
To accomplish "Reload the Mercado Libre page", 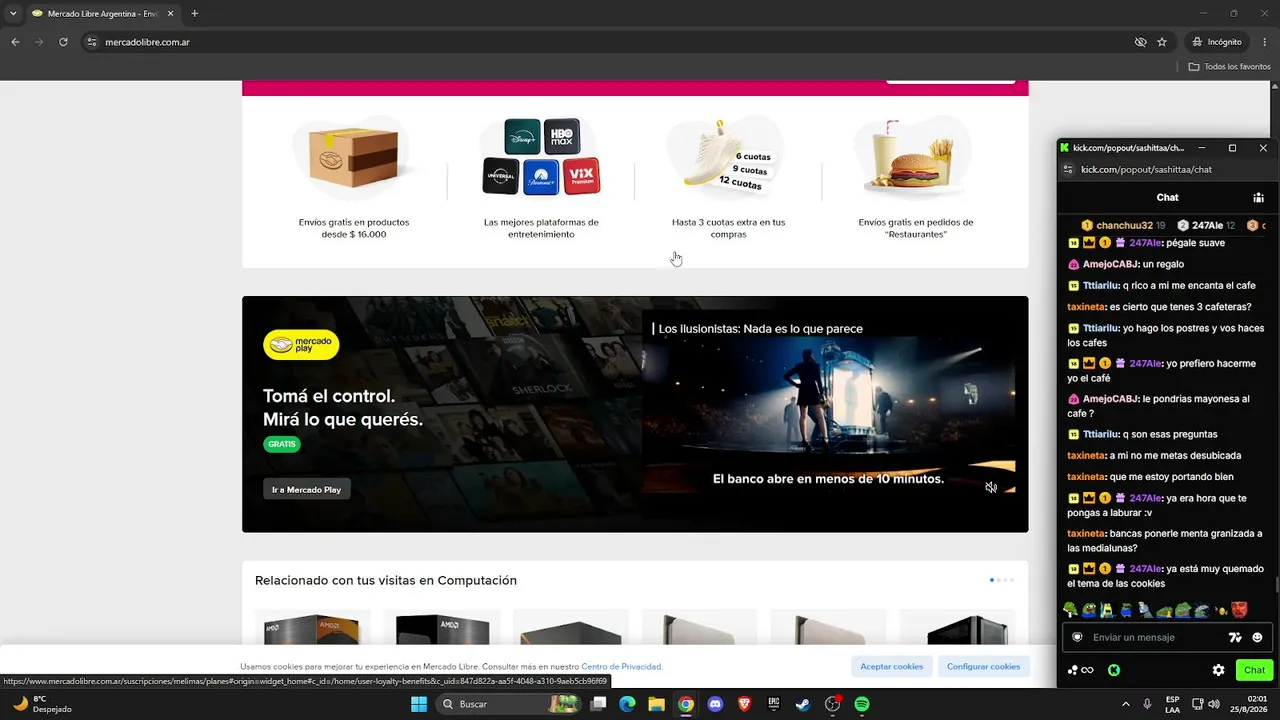I will coord(63,42).
